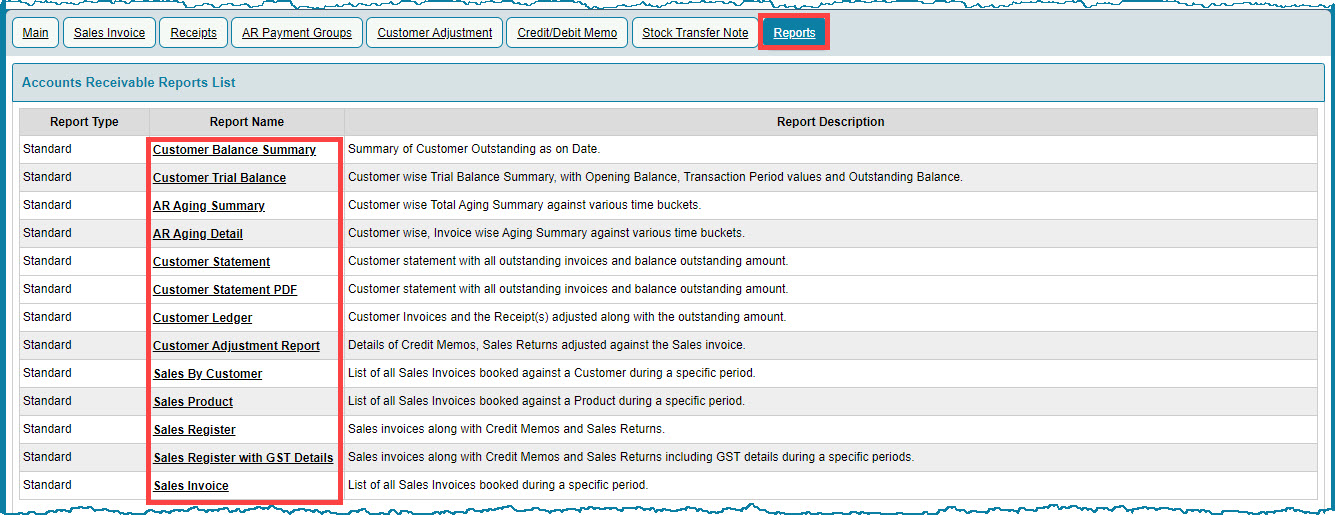The image size is (1336, 515).
Task: Click 'Standard' in Customer Ledger row
Action: [47, 317]
